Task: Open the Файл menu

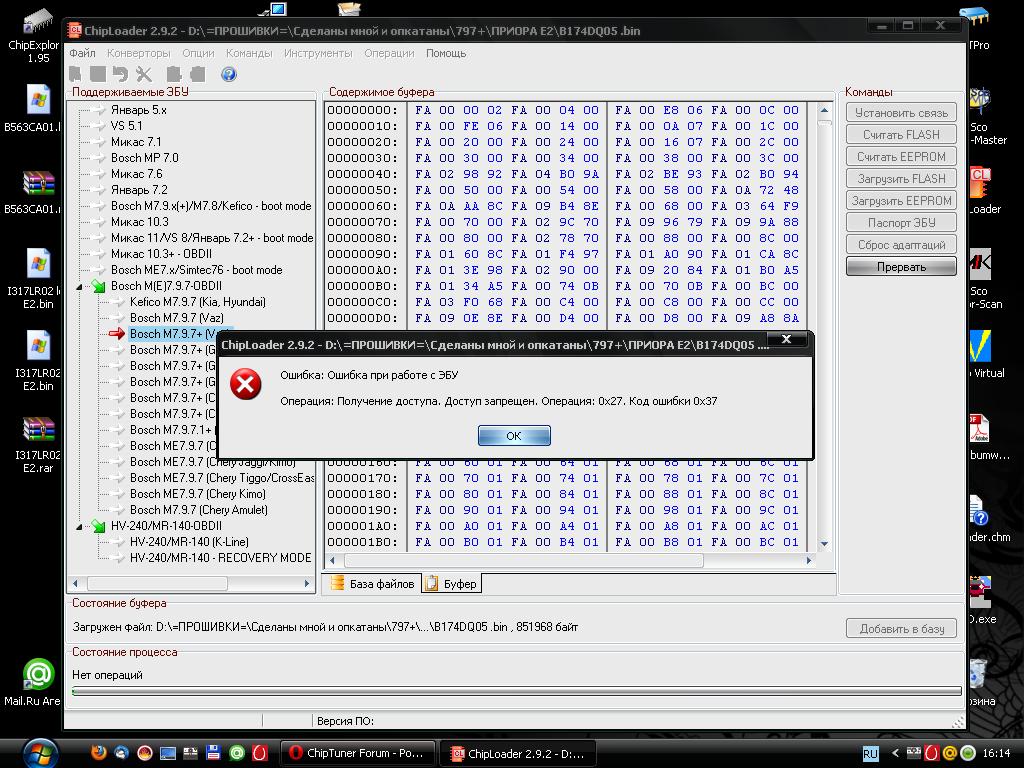Action: [82, 53]
